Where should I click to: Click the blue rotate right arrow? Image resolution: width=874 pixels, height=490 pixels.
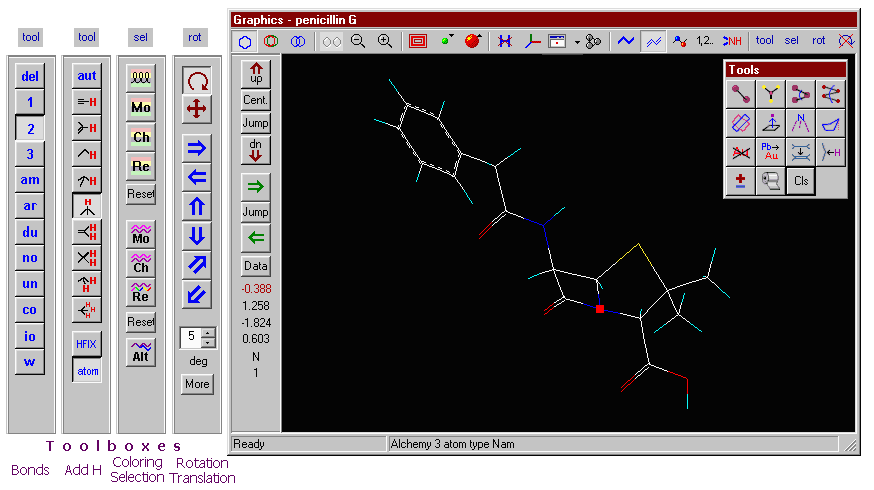(197, 148)
